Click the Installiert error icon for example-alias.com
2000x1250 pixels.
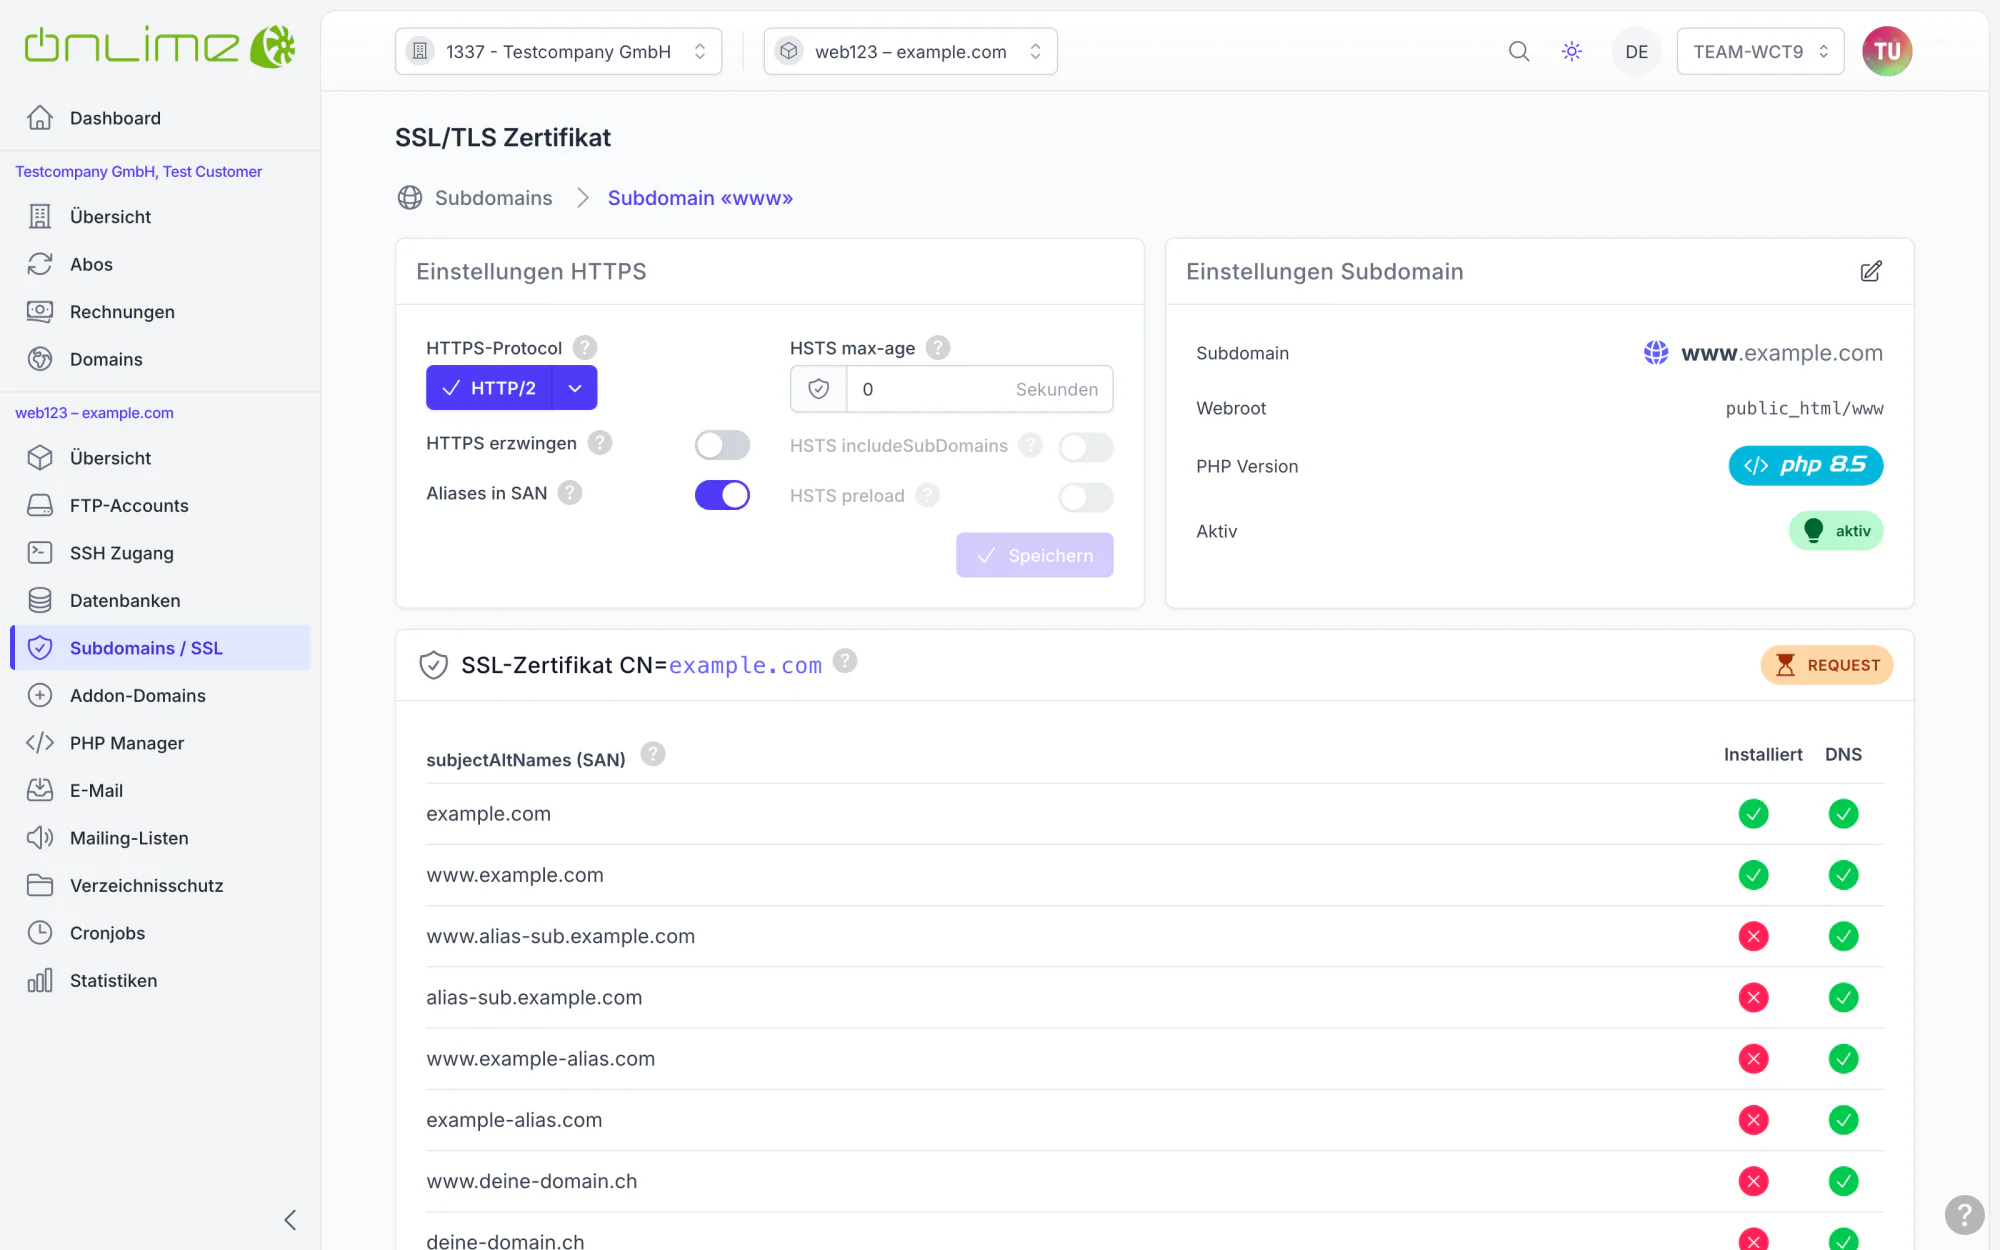[x=1753, y=1120]
